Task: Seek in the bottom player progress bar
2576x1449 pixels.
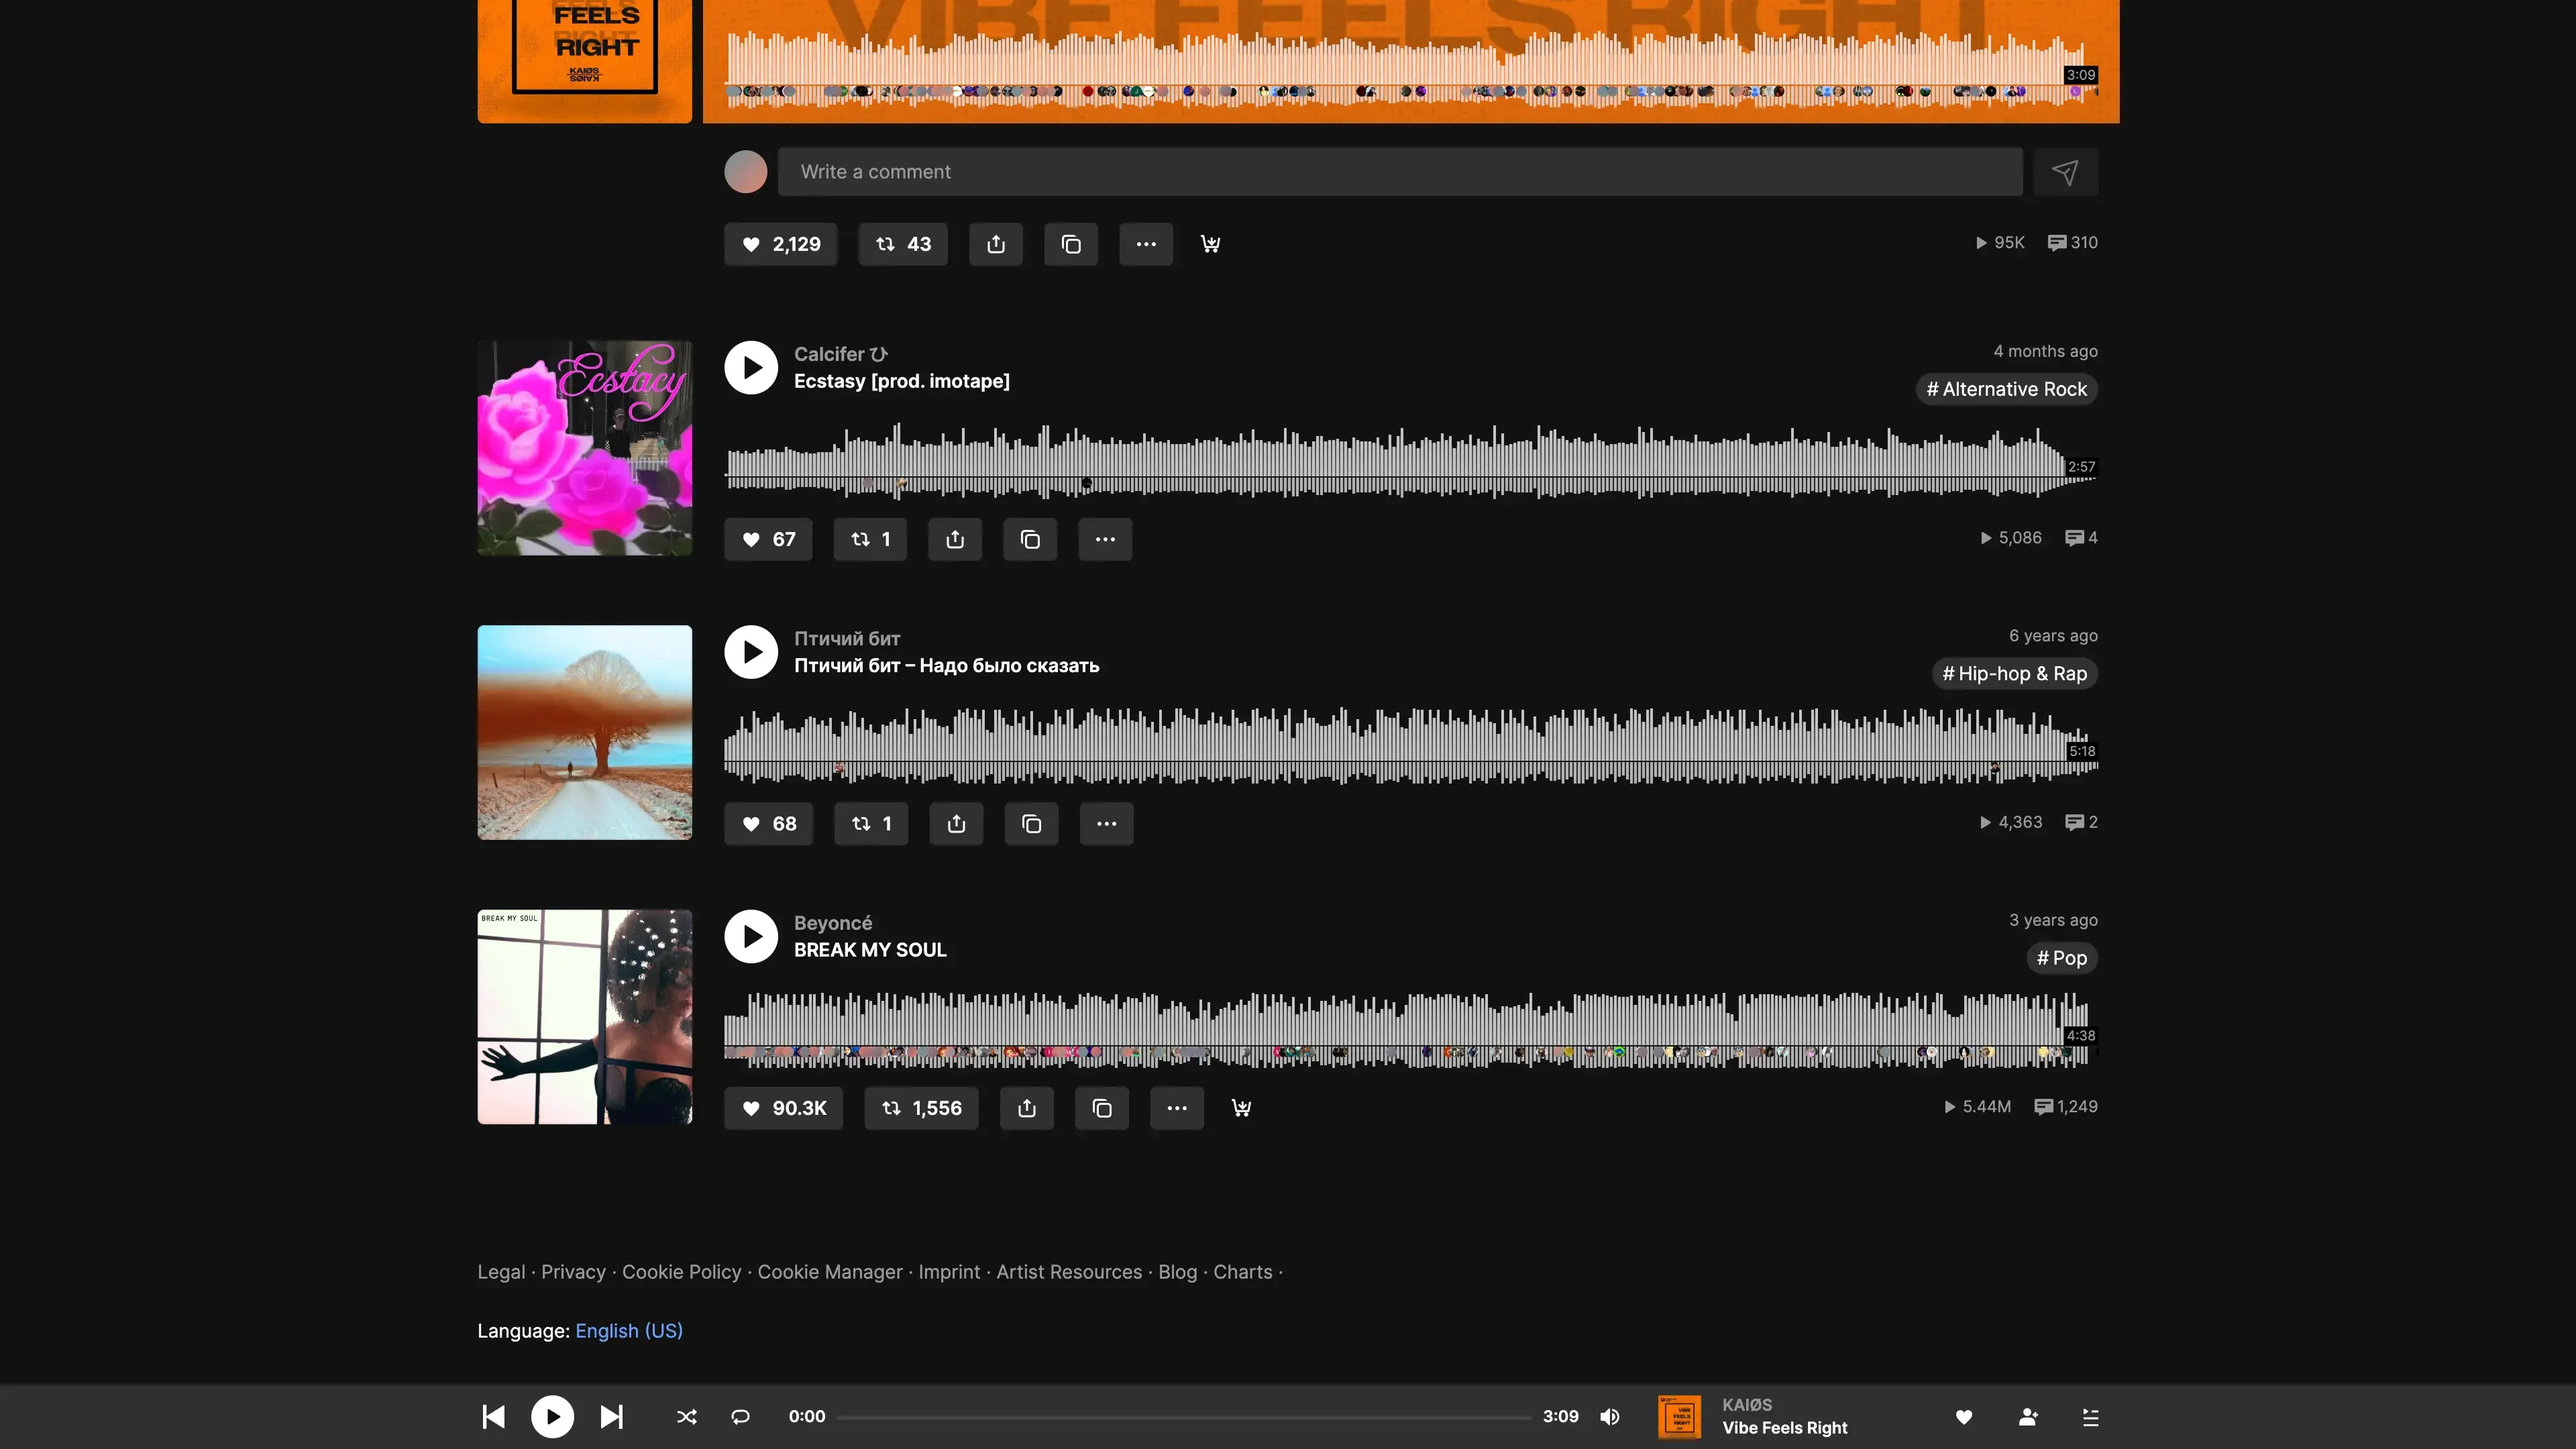Action: point(1183,1417)
